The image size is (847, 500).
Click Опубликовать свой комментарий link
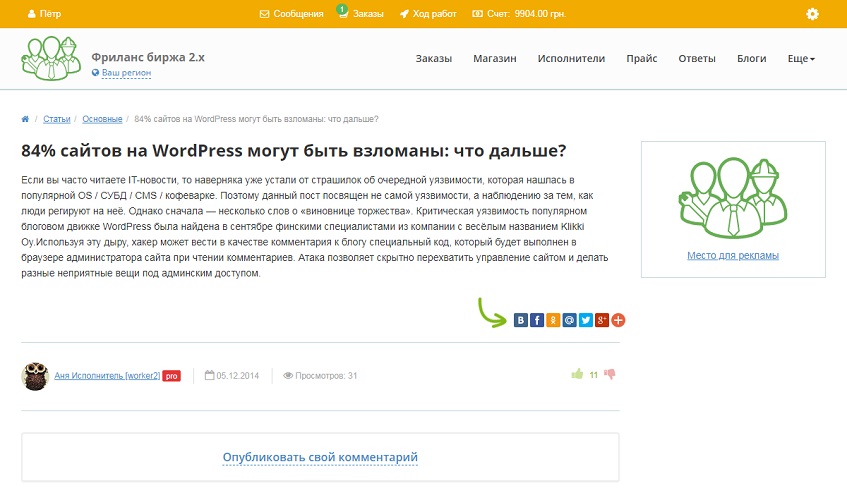pos(320,457)
